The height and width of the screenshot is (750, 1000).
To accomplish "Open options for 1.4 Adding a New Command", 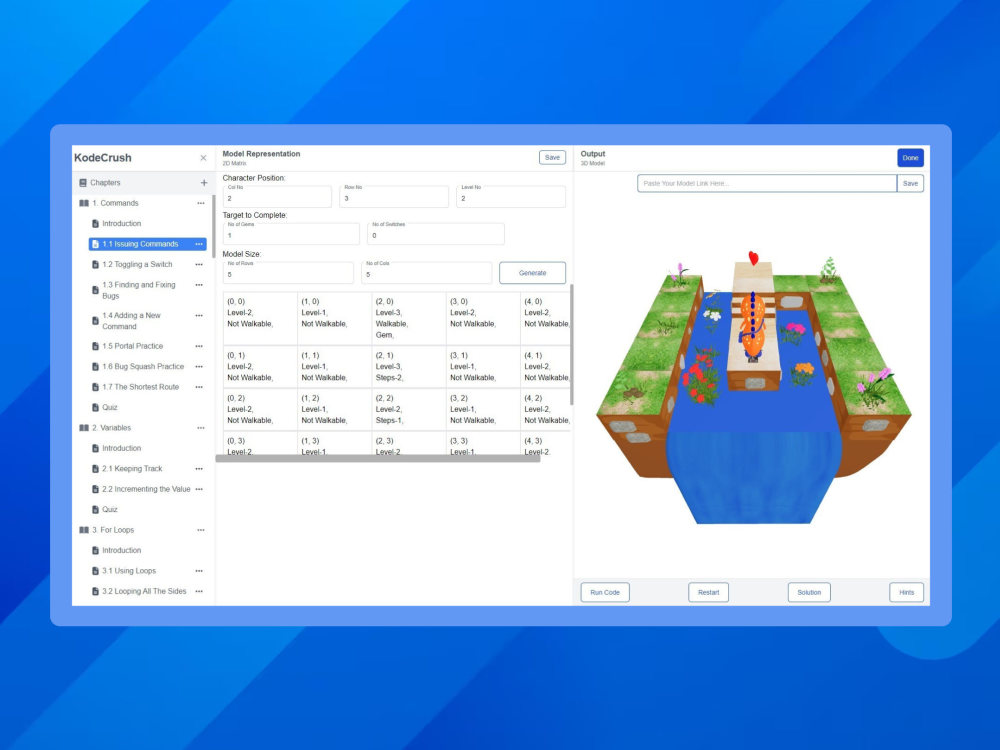I will 199,316.
